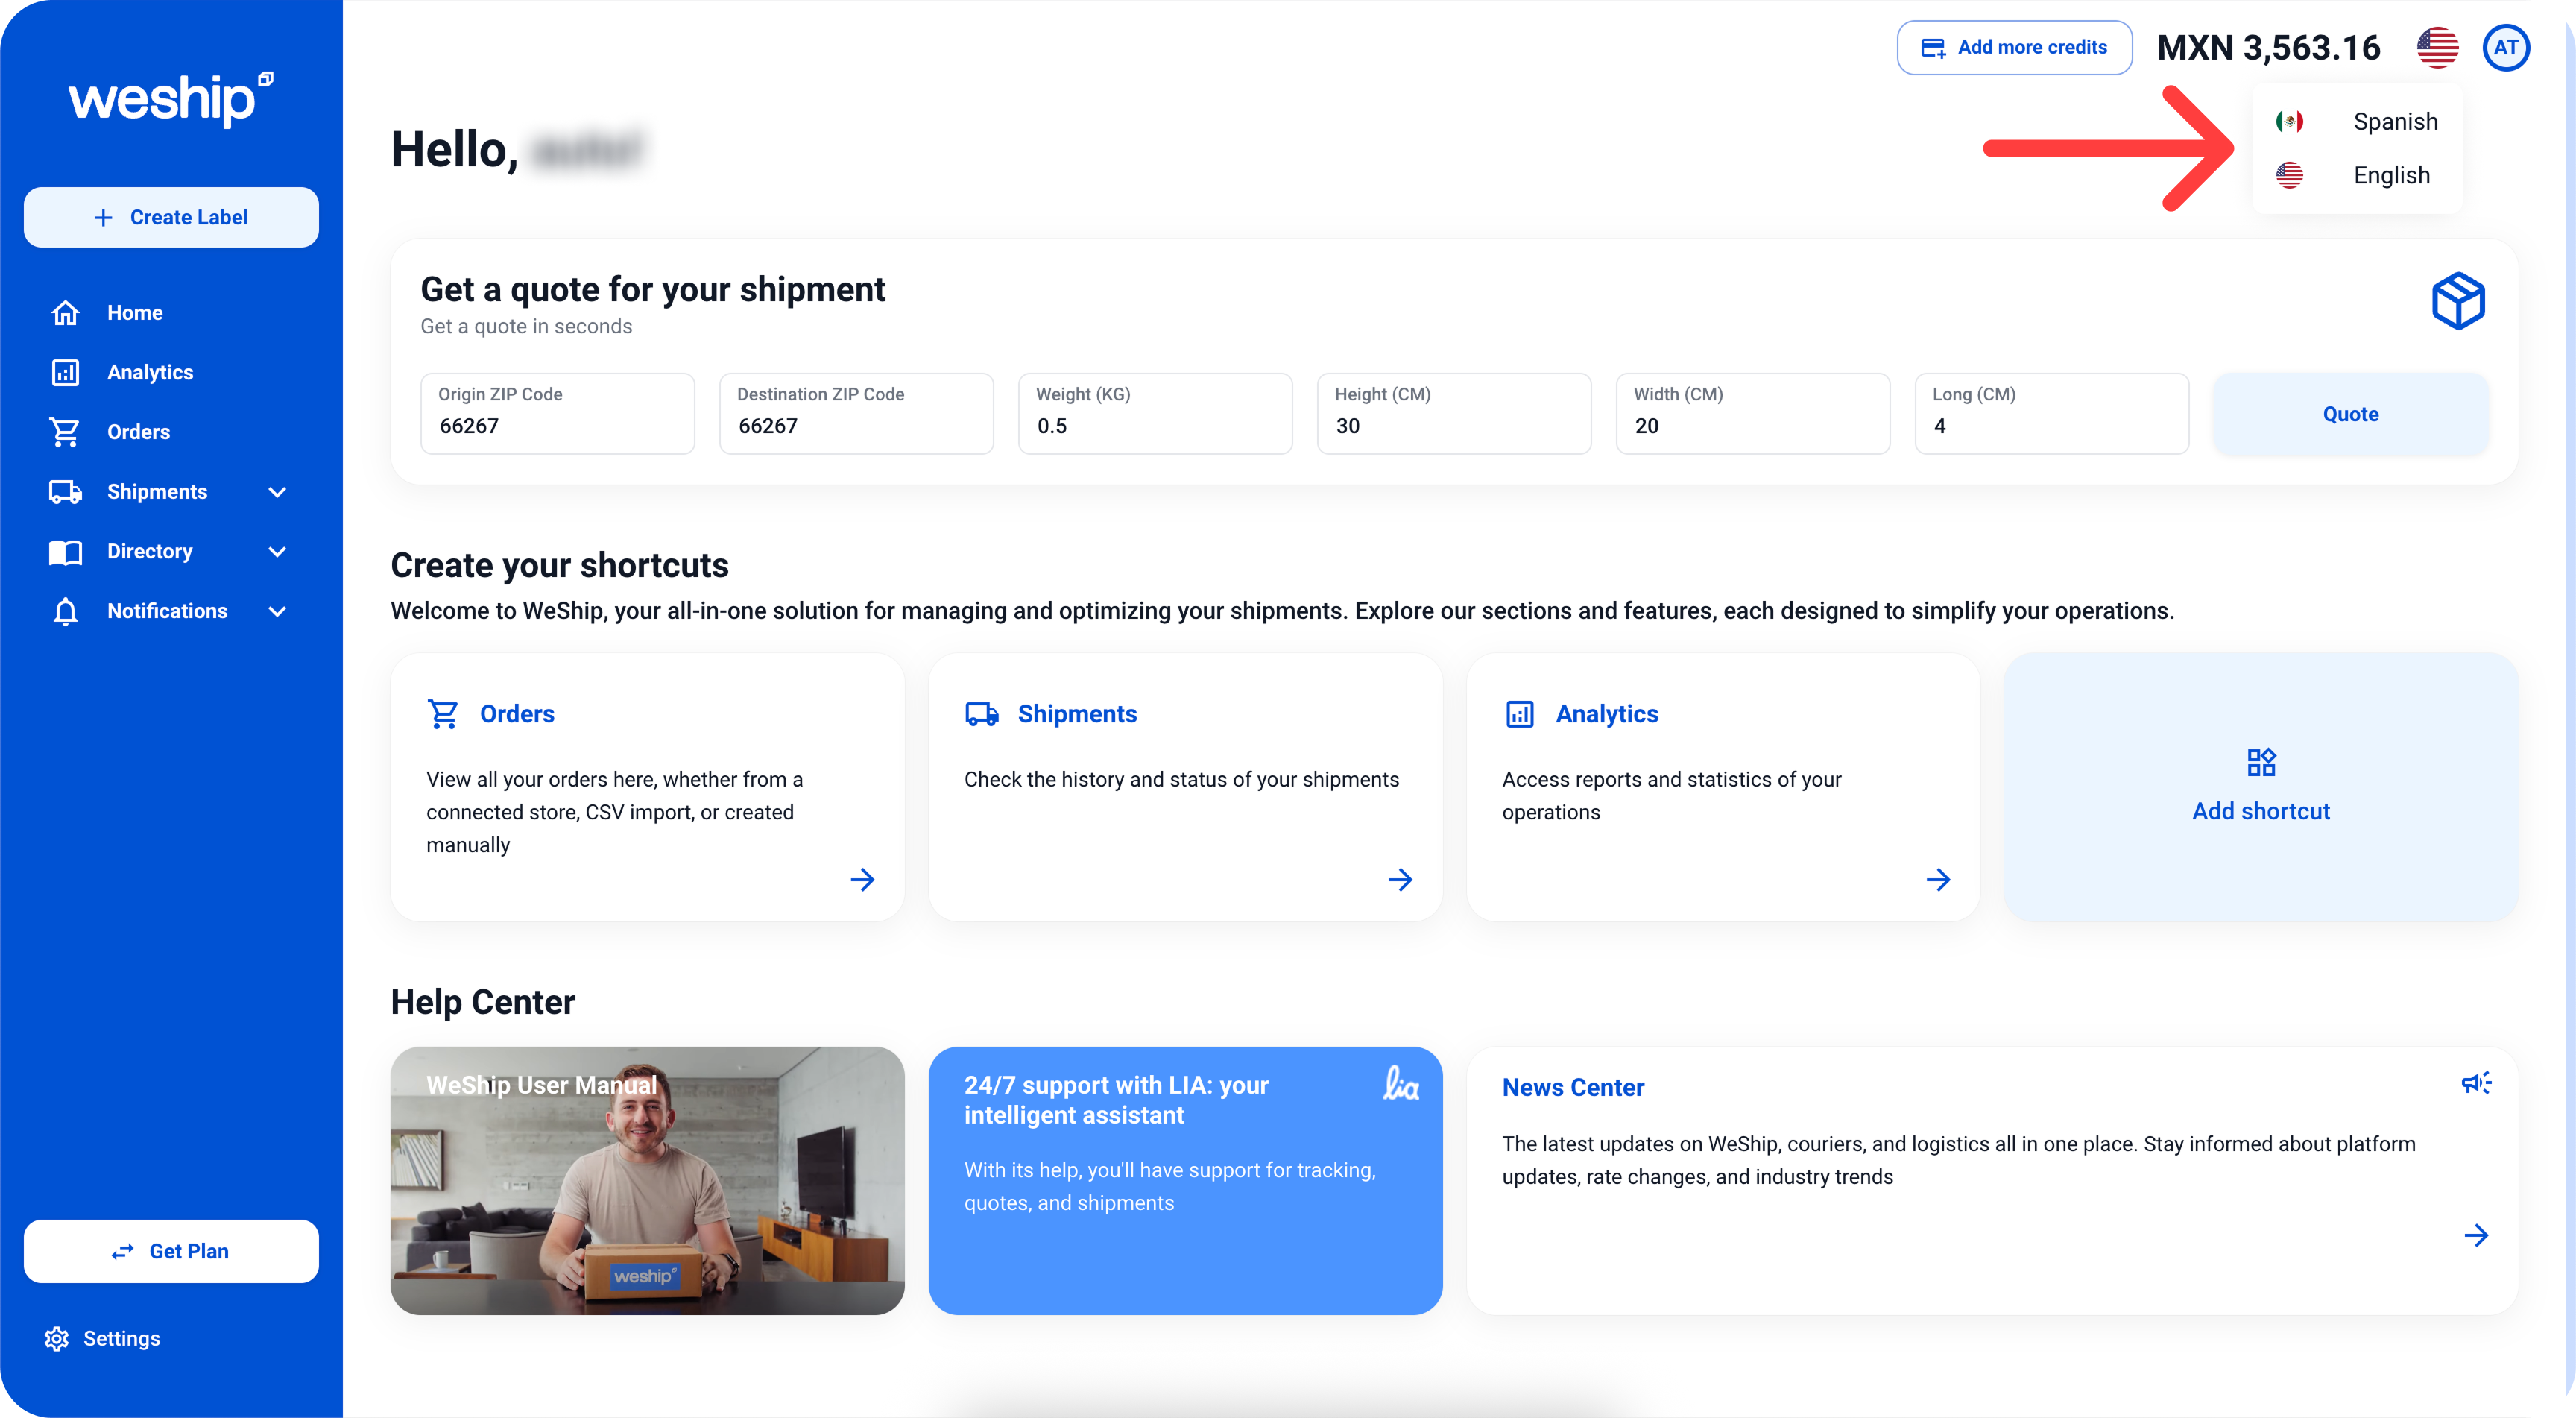The image size is (2576, 1418).
Task: Focus the Destination ZIP Code field
Action: pyautogui.click(x=856, y=413)
